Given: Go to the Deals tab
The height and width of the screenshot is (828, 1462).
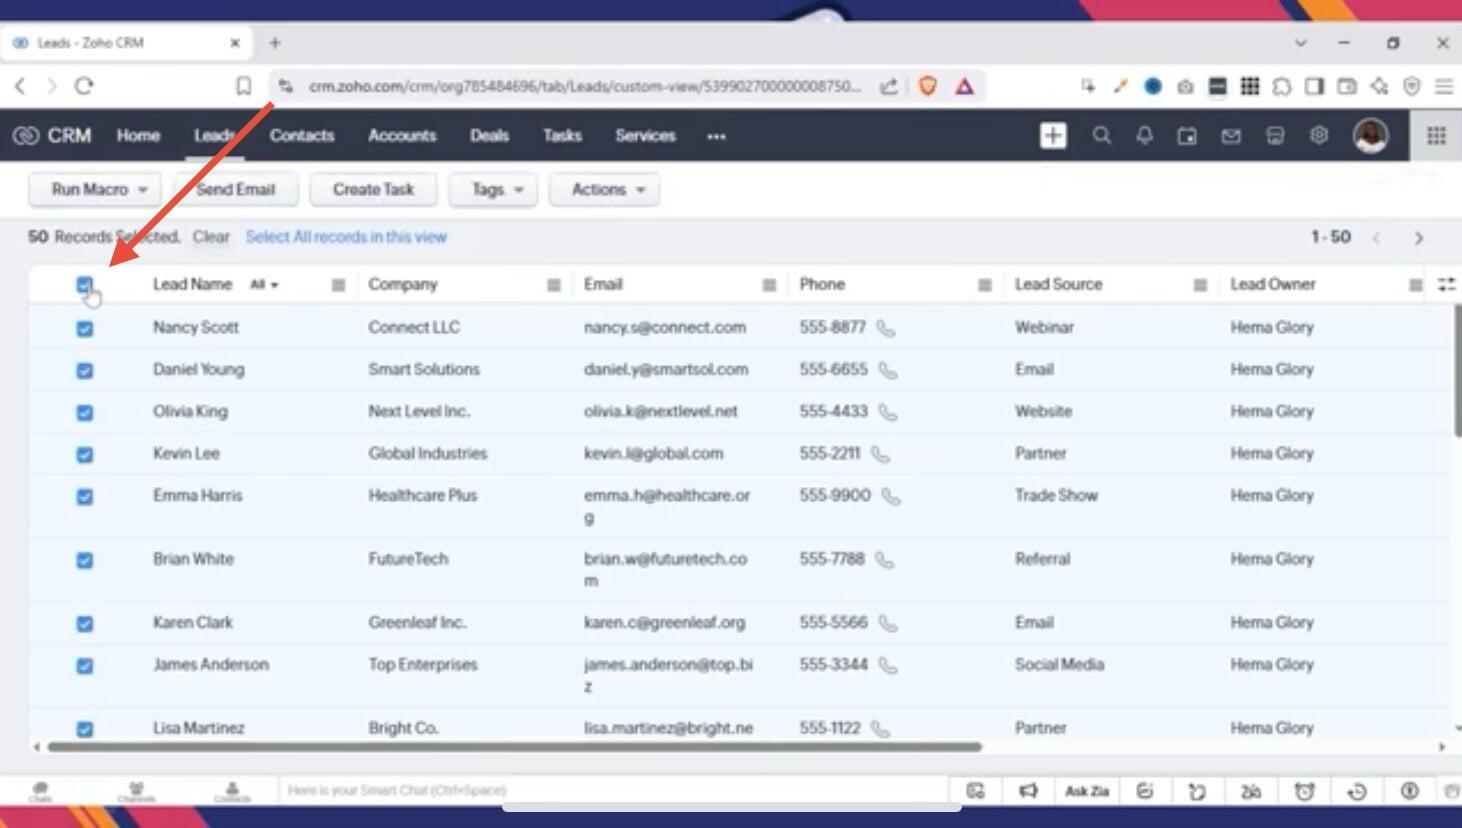Looking at the screenshot, I should (x=489, y=135).
